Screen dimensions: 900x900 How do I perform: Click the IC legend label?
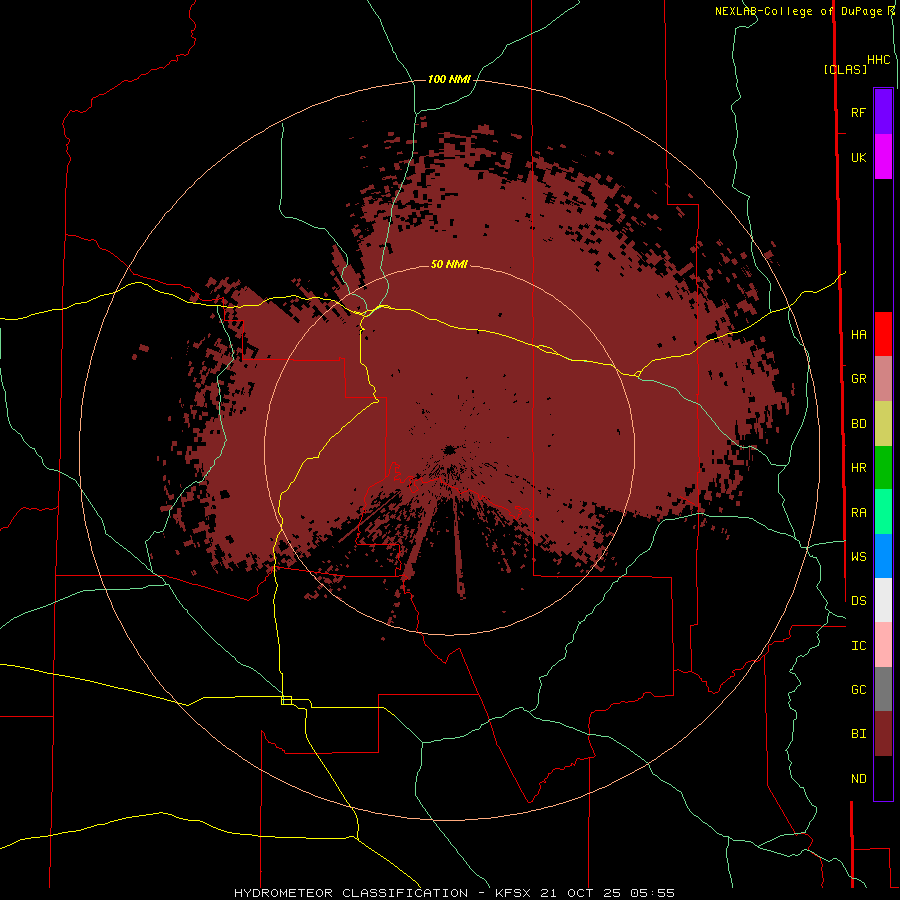[x=858, y=646]
